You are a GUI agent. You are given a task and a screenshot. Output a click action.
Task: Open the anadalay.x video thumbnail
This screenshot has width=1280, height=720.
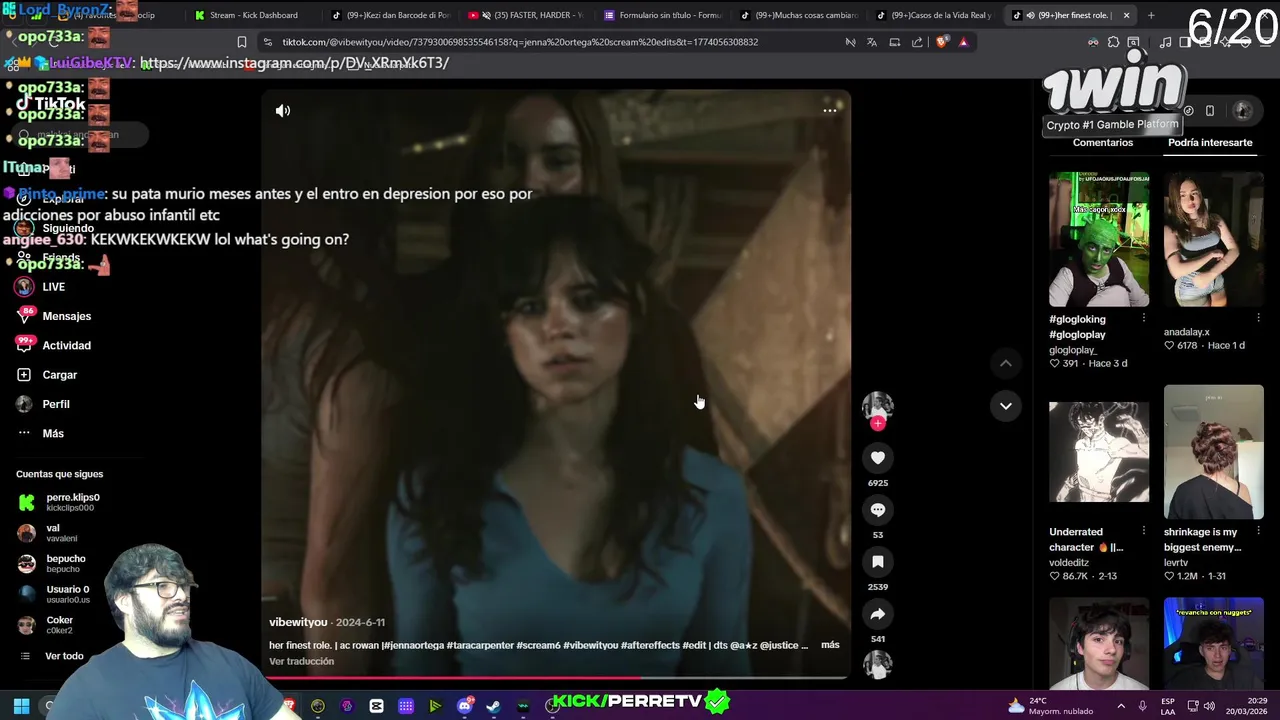click(x=1213, y=239)
